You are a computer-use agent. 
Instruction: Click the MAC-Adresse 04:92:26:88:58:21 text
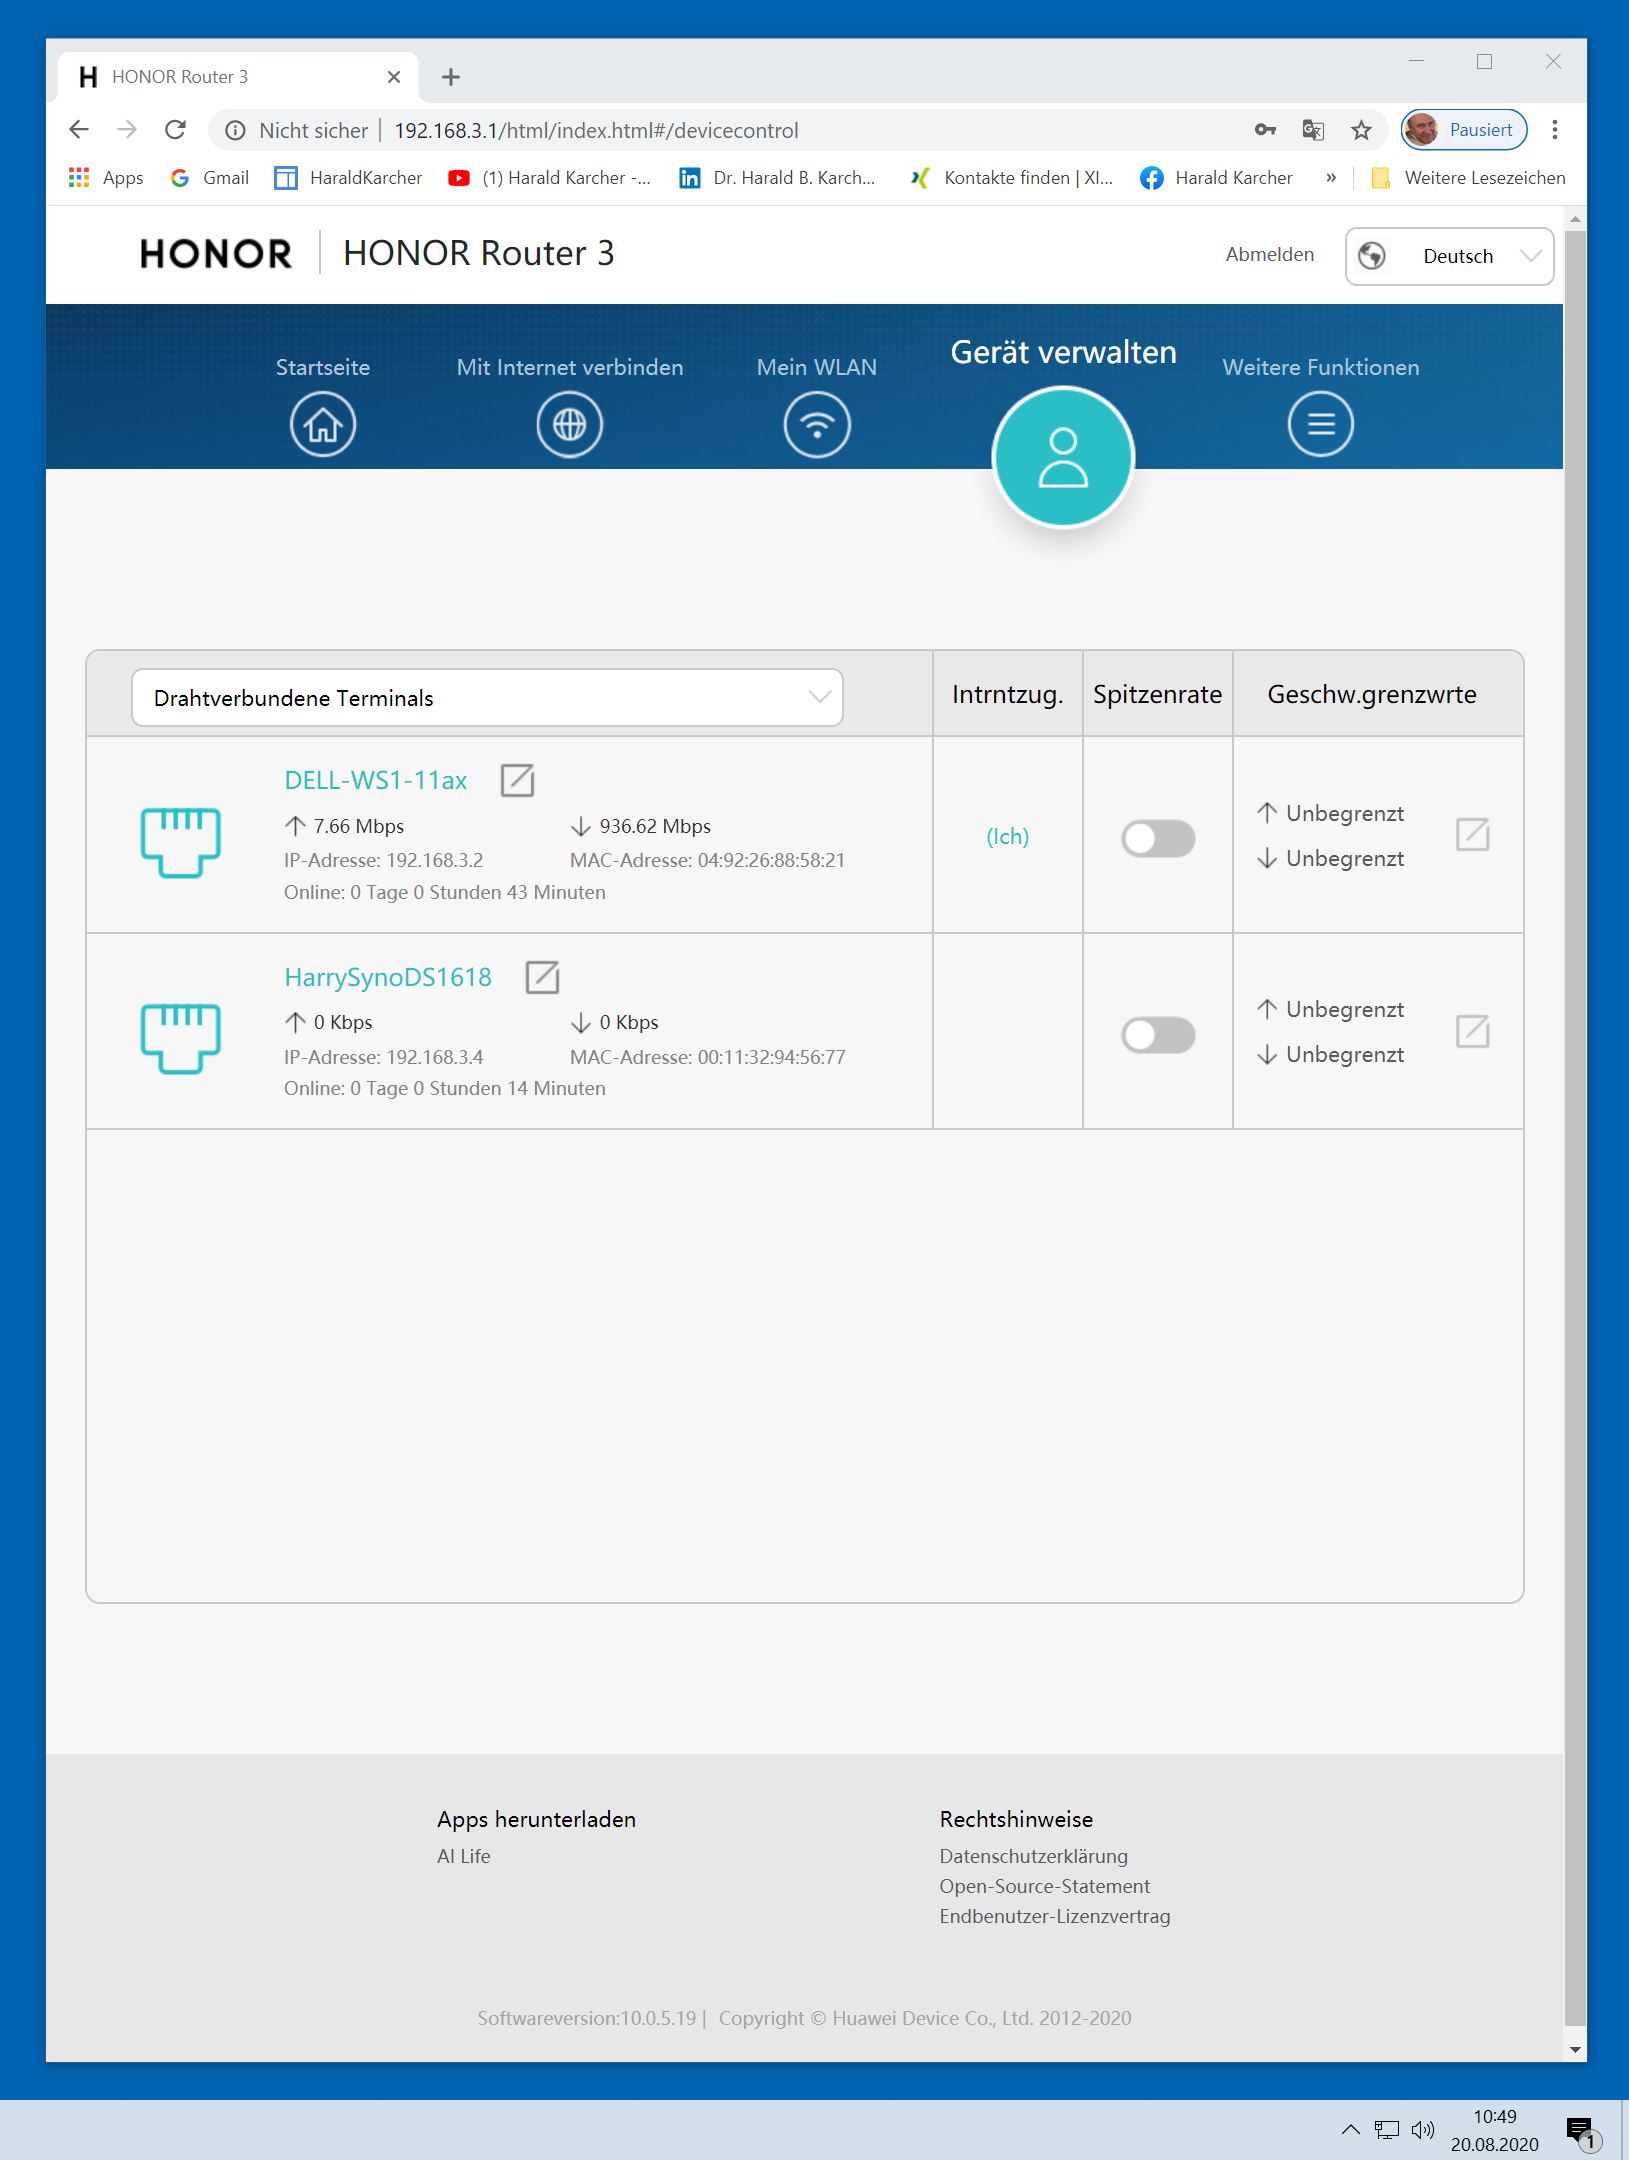[x=708, y=860]
